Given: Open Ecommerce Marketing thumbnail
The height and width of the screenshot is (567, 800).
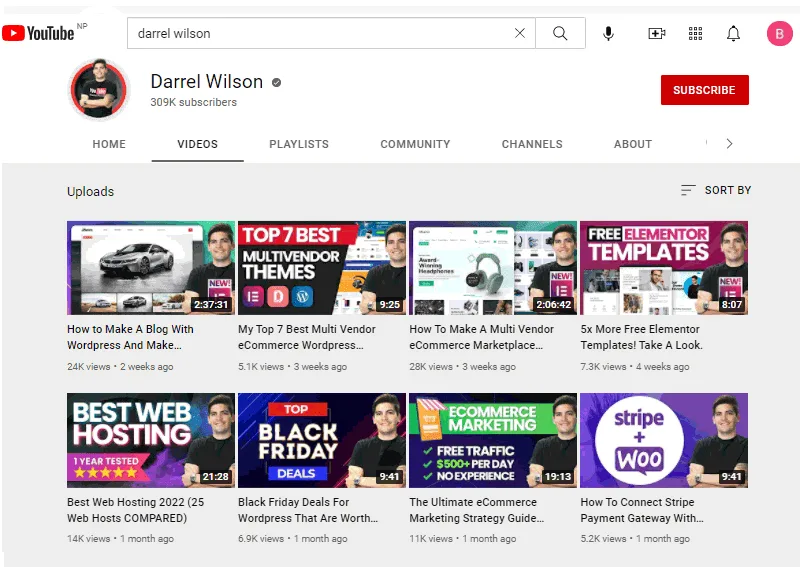Looking at the screenshot, I should pyautogui.click(x=493, y=440).
